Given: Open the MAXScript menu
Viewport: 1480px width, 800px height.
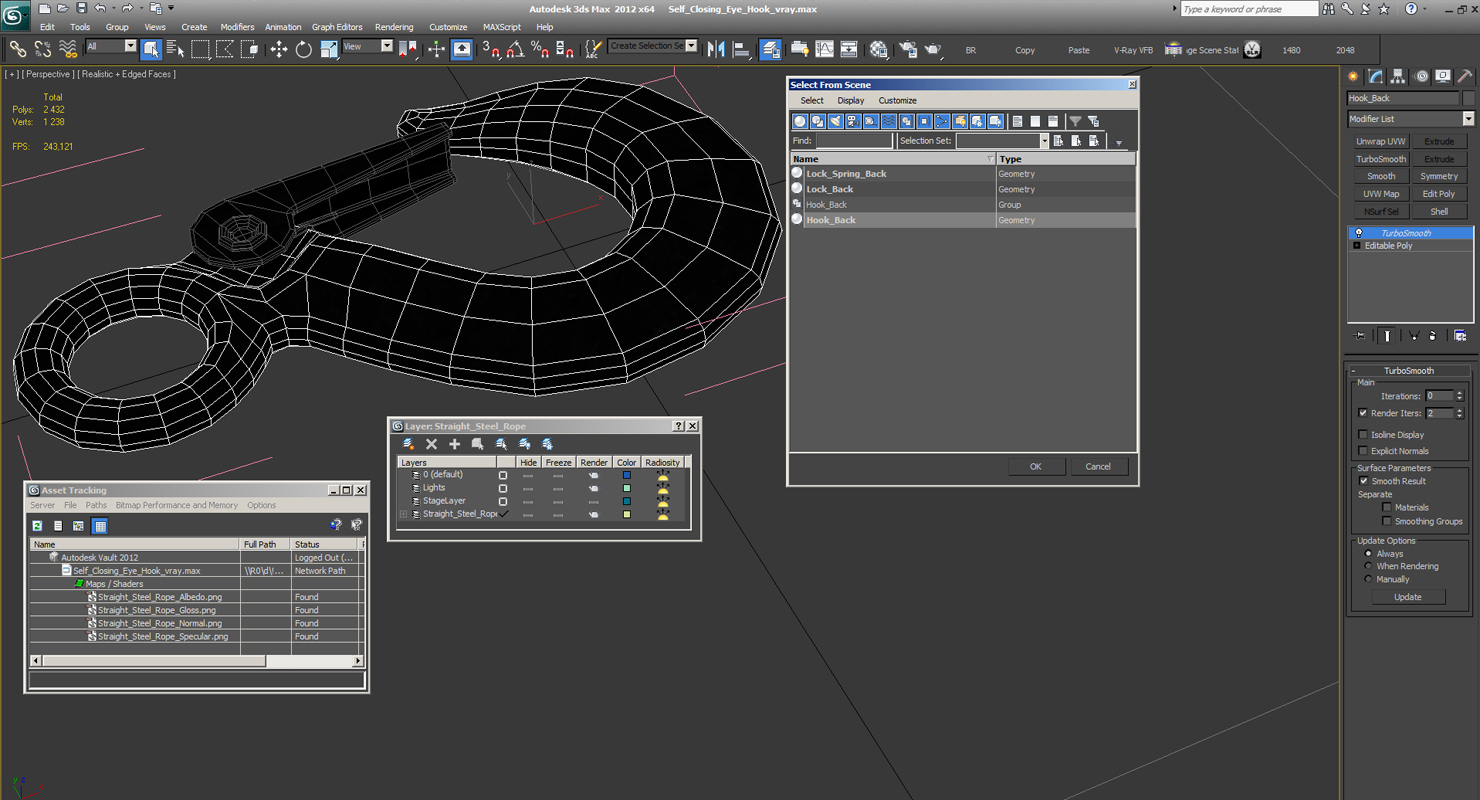Looking at the screenshot, I should (x=502, y=27).
